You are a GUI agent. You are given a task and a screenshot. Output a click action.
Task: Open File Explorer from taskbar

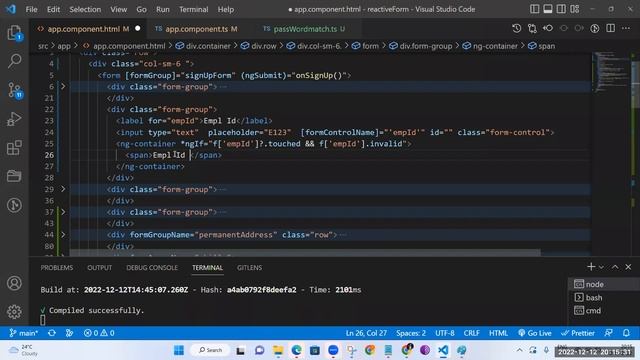click(x=278, y=350)
